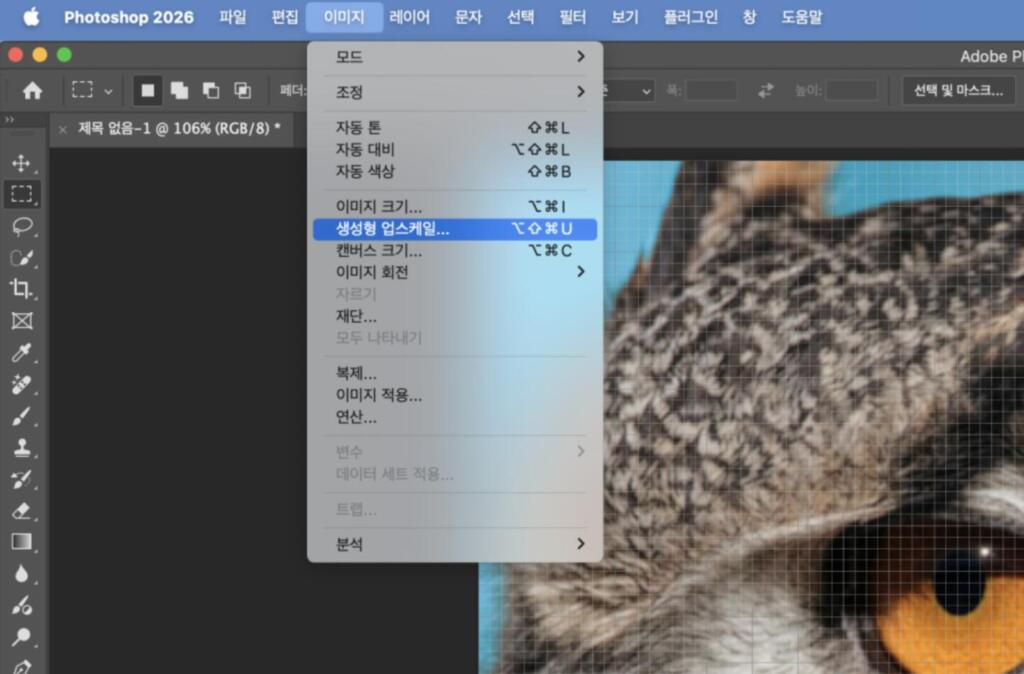
Task: Enable New Selection mode button
Action: pos(148,91)
